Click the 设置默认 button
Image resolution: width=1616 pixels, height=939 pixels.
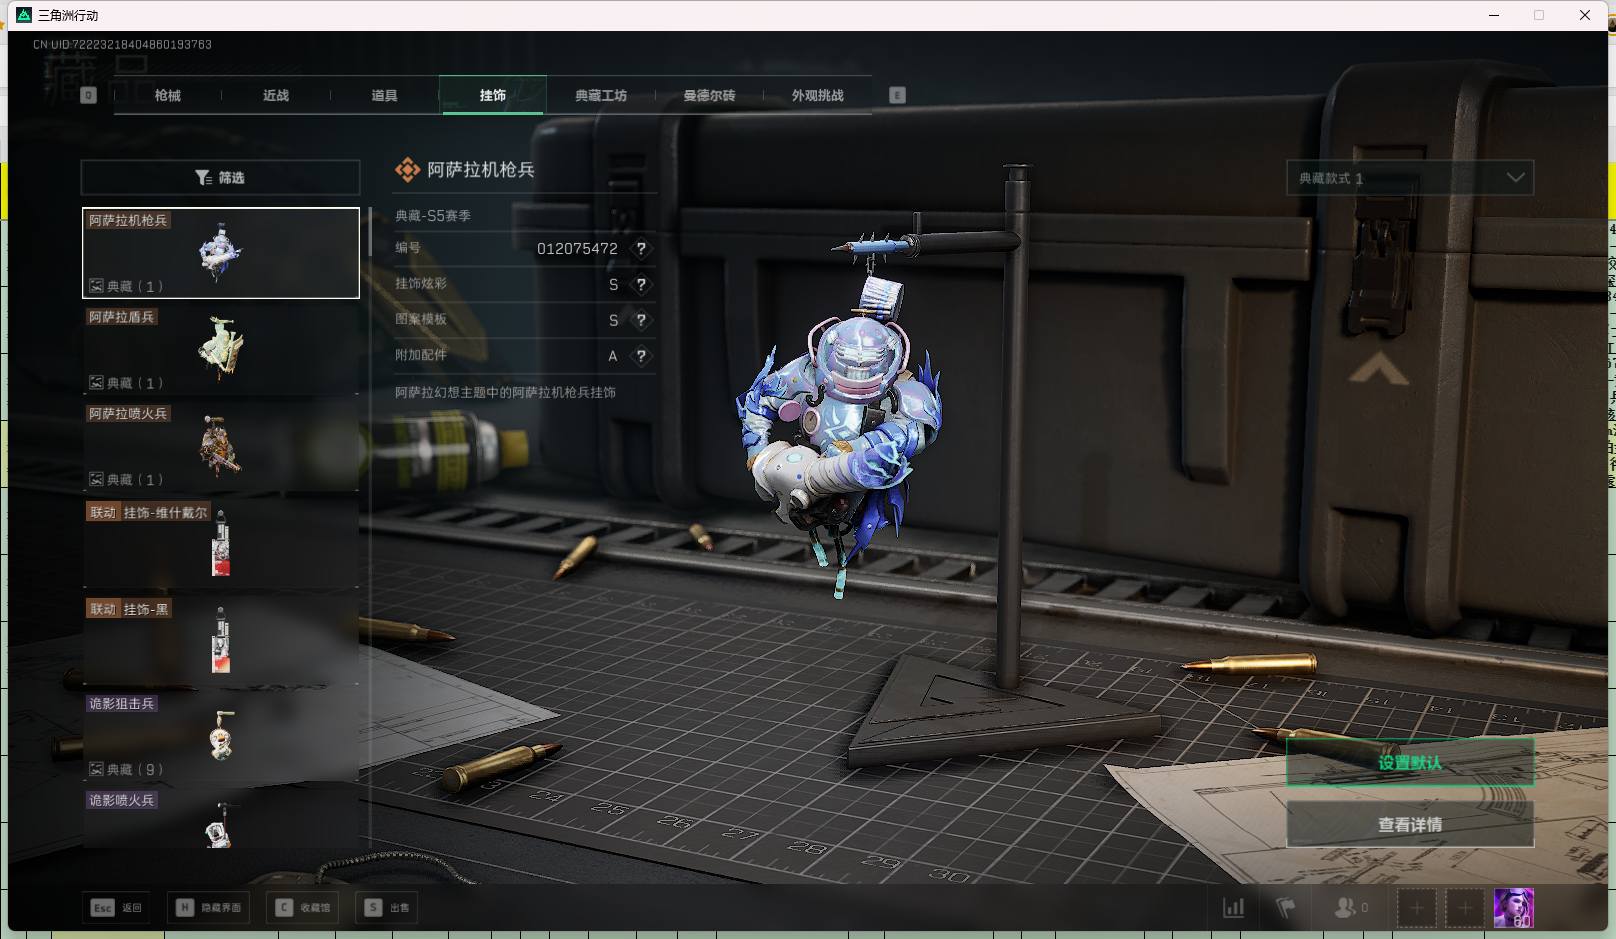1409,763
